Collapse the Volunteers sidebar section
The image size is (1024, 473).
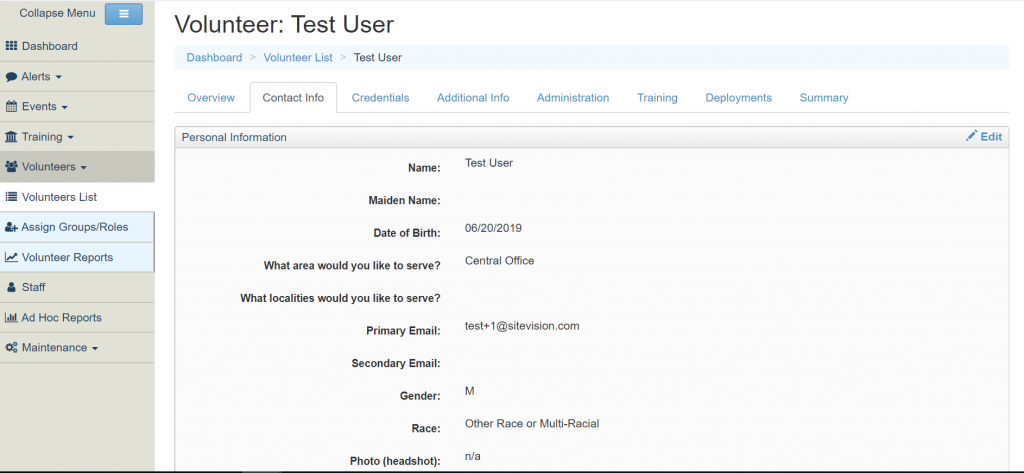[x=54, y=167]
